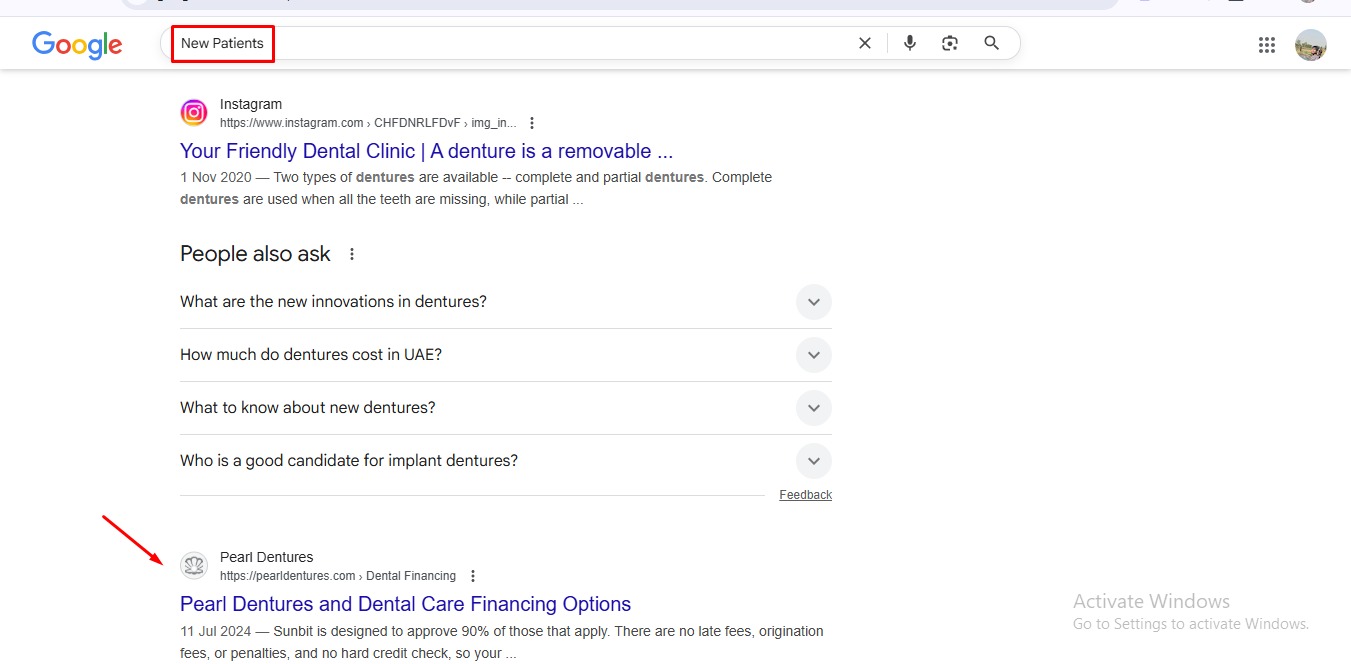Click the Google logo

coord(77,44)
